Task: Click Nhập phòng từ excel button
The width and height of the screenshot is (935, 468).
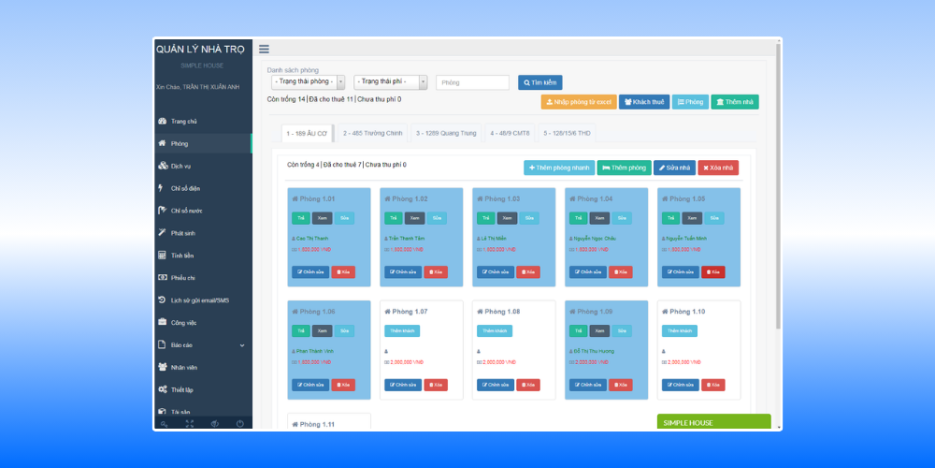Action: point(577,102)
